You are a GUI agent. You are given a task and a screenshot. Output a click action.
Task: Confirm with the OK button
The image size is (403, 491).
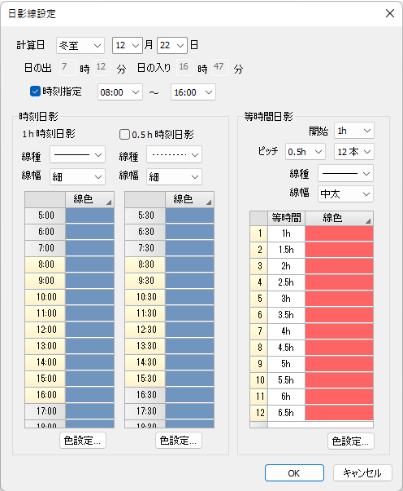[x=294, y=473]
